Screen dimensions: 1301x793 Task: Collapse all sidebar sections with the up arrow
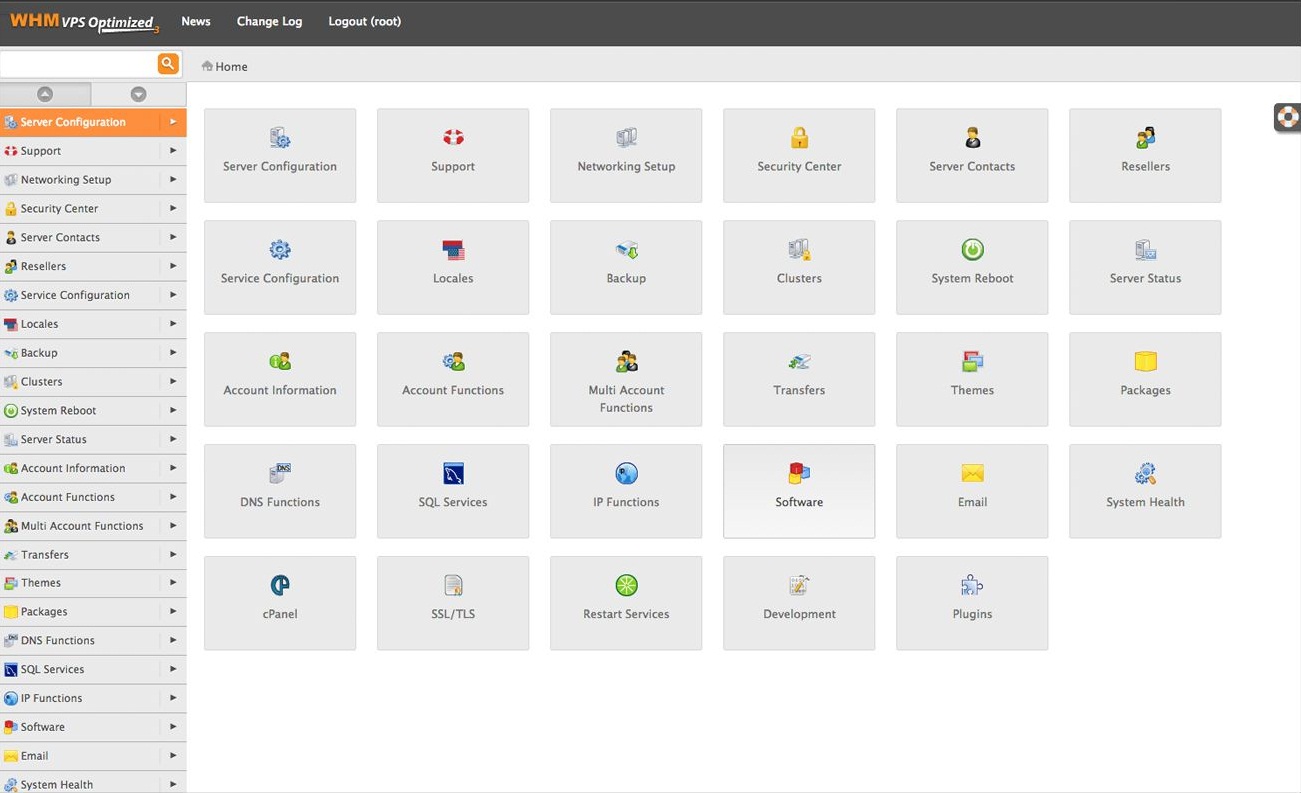pos(46,93)
